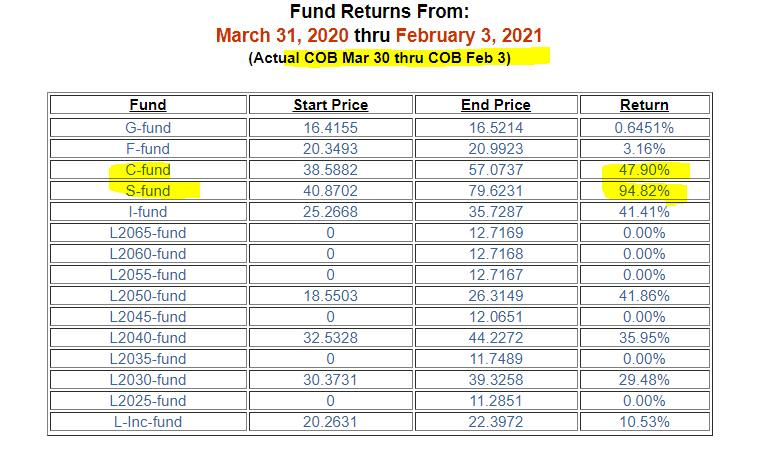Click the L2065-fund label

[148, 233]
